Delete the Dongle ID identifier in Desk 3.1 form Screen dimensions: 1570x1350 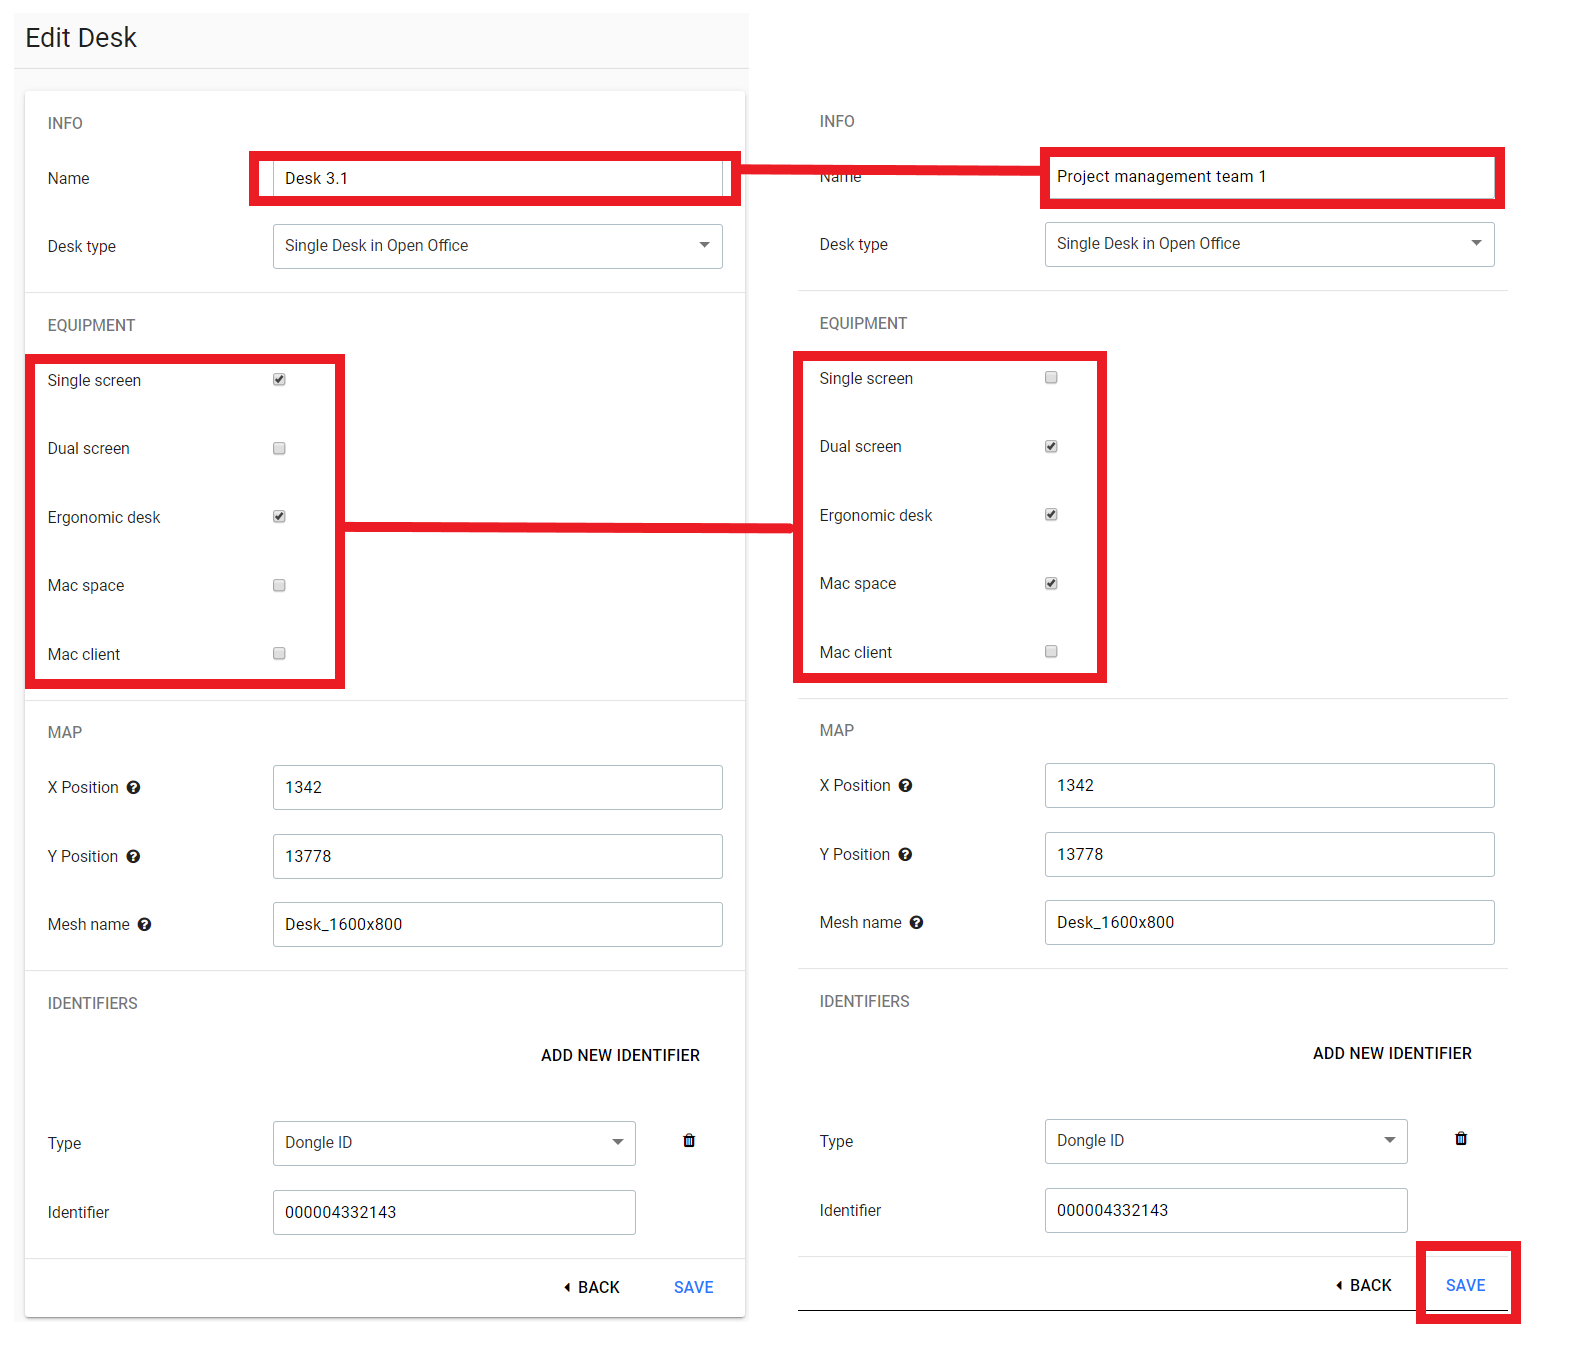(689, 1141)
